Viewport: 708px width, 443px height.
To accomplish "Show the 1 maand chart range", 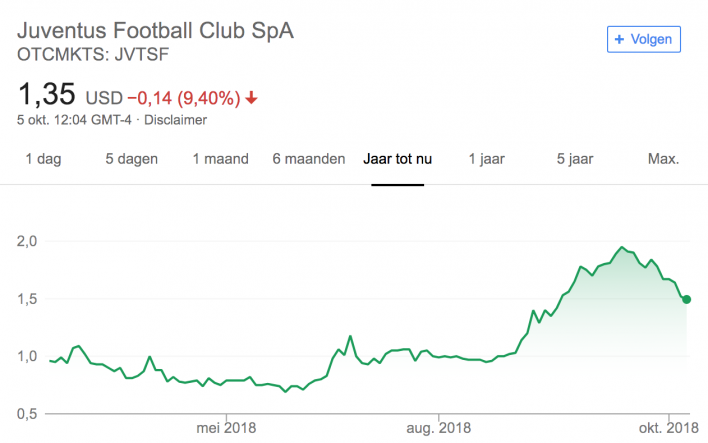I will tap(219, 159).
